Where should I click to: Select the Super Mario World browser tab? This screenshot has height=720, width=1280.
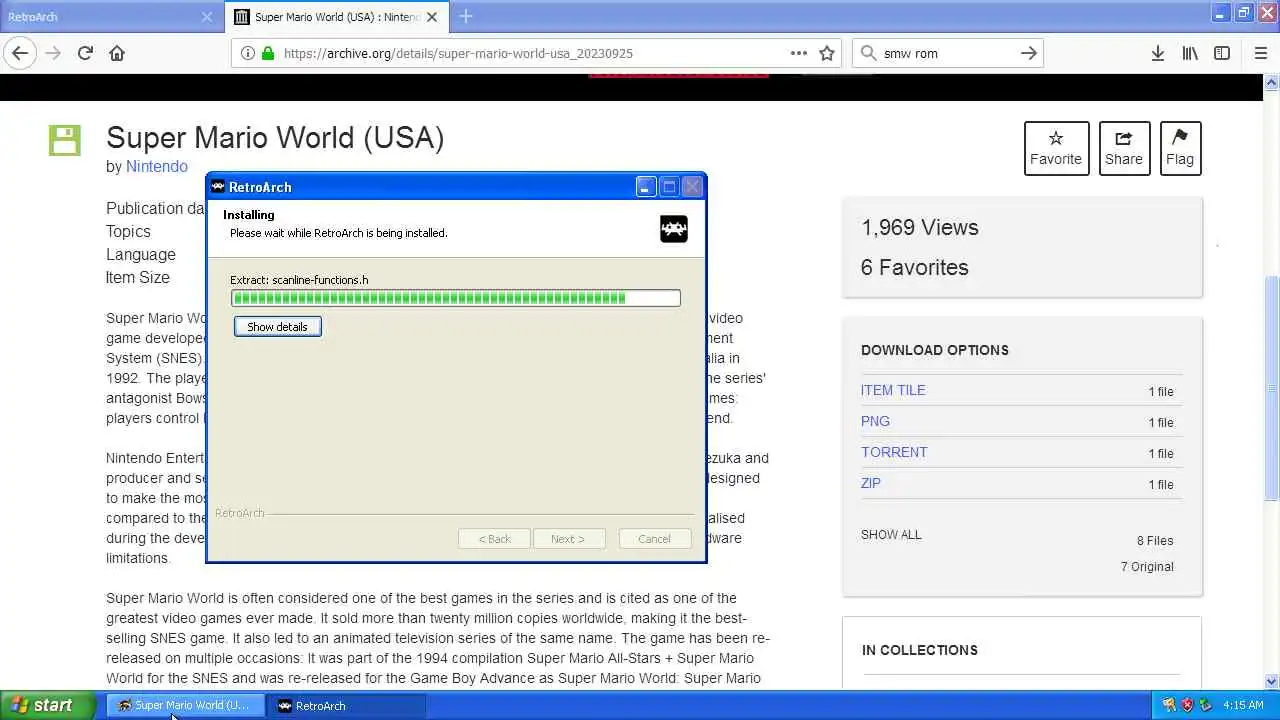[x=337, y=17]
